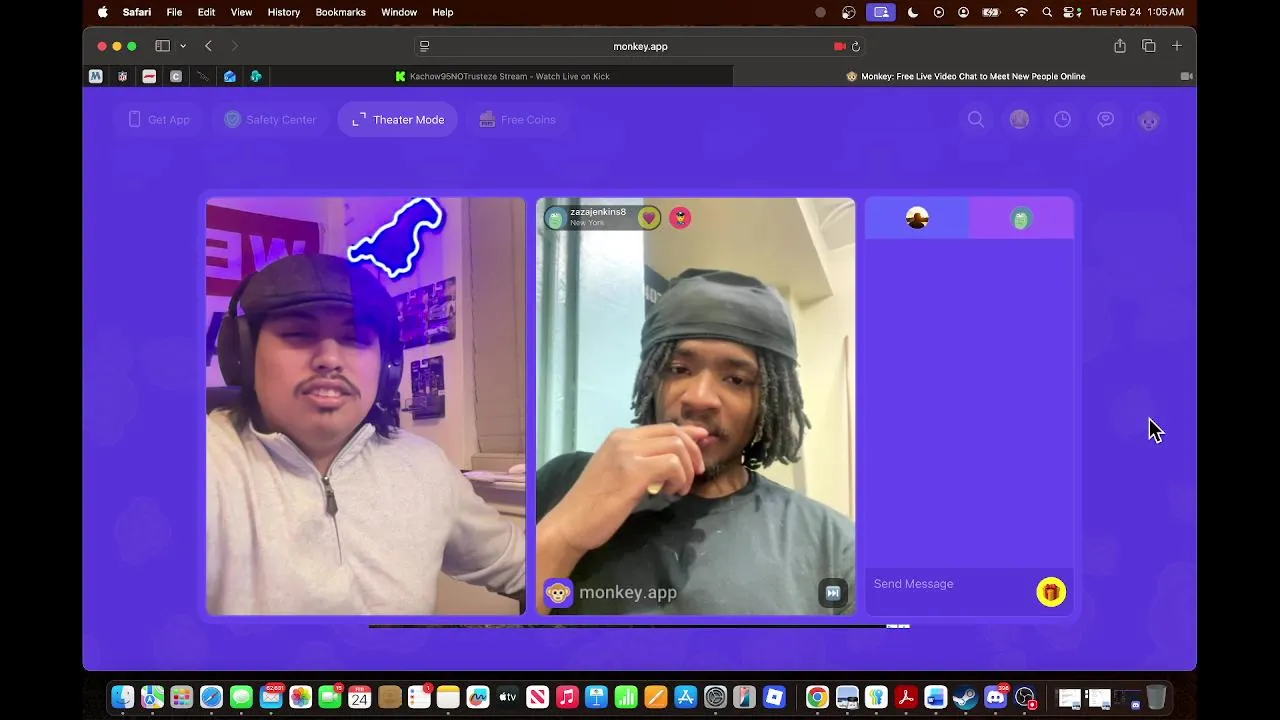Open the Edit menu
Screen dimensions: 1280x720
point(206,12)
